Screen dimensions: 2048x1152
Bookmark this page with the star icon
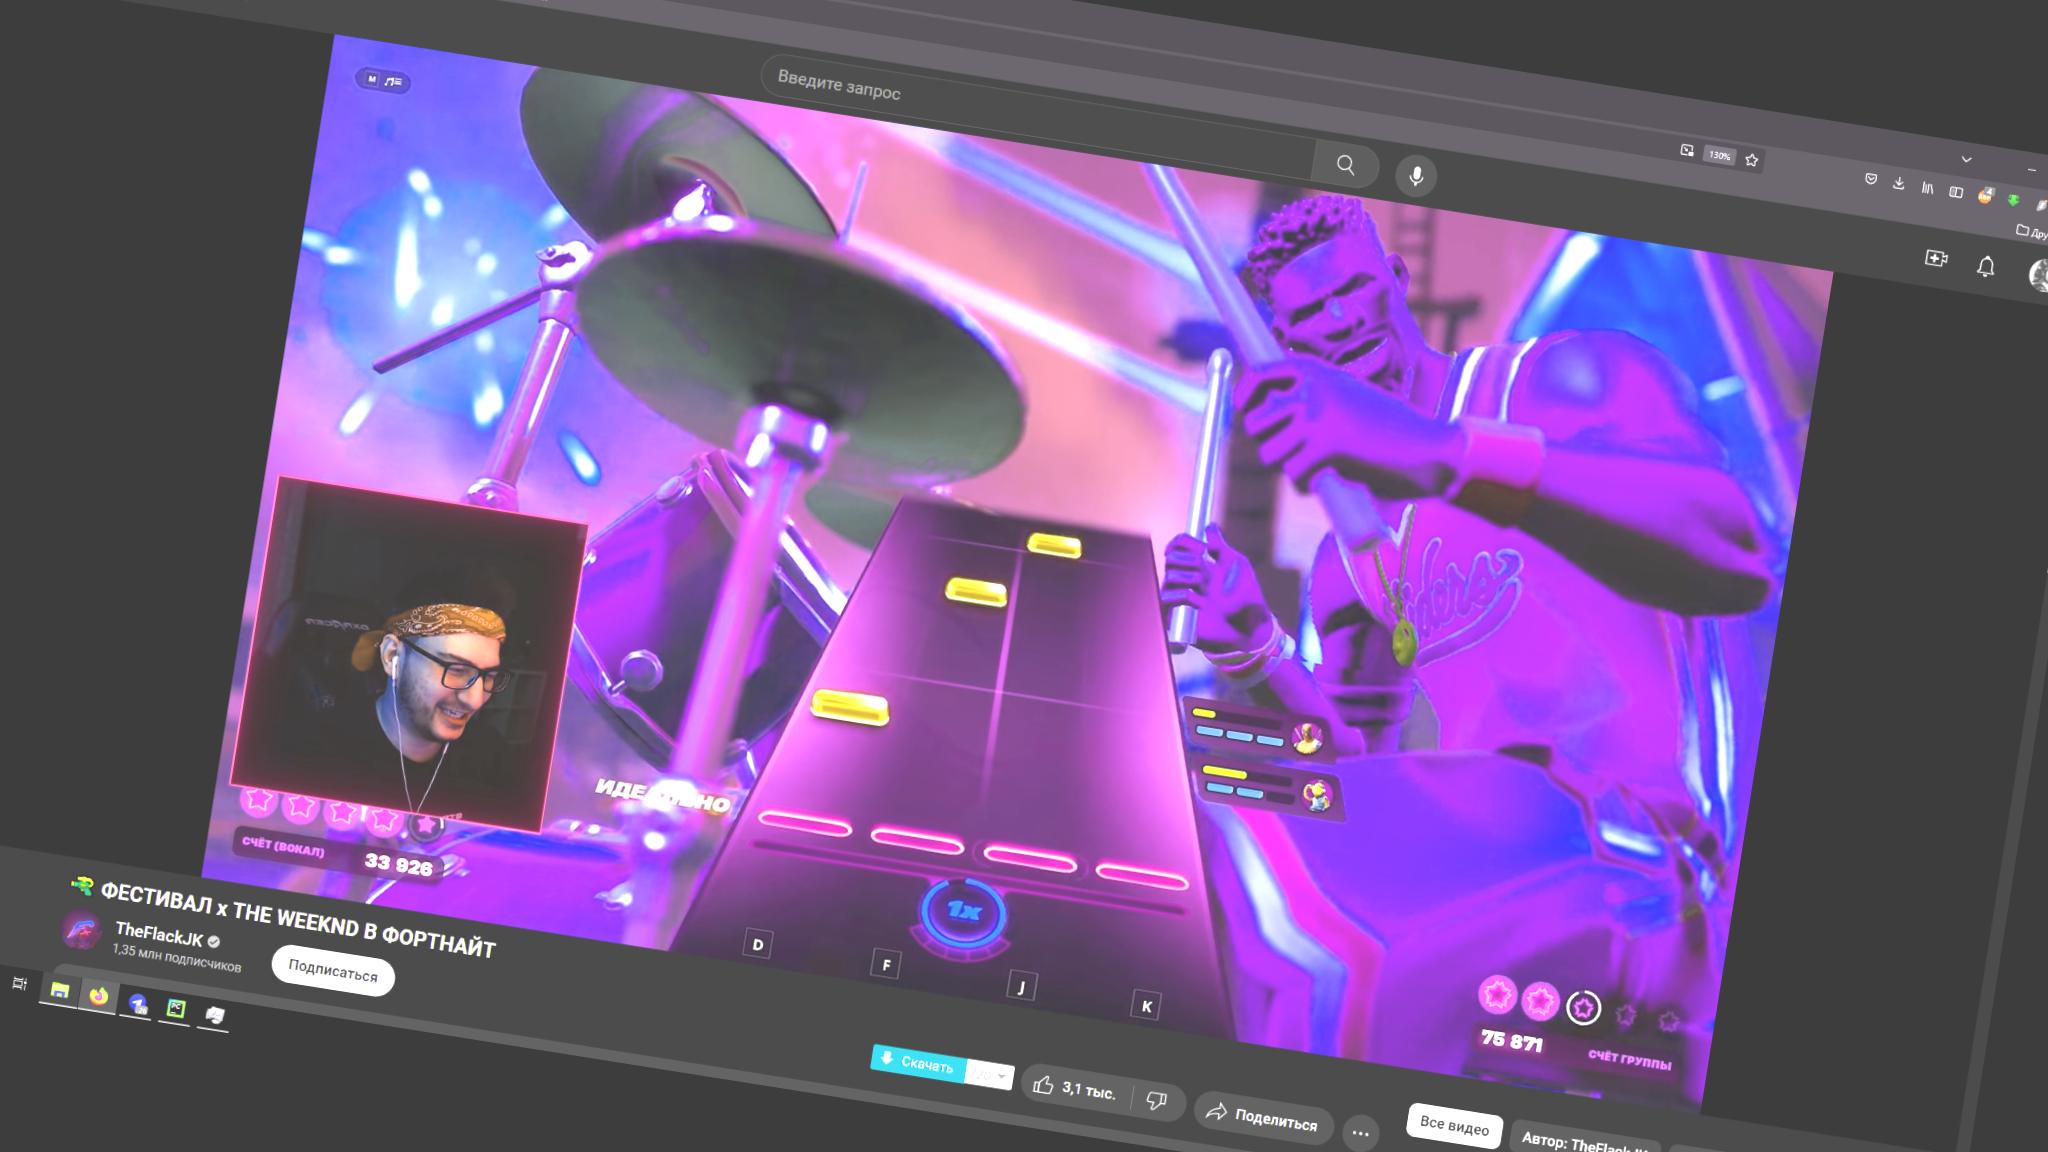tap(1751, 160)
